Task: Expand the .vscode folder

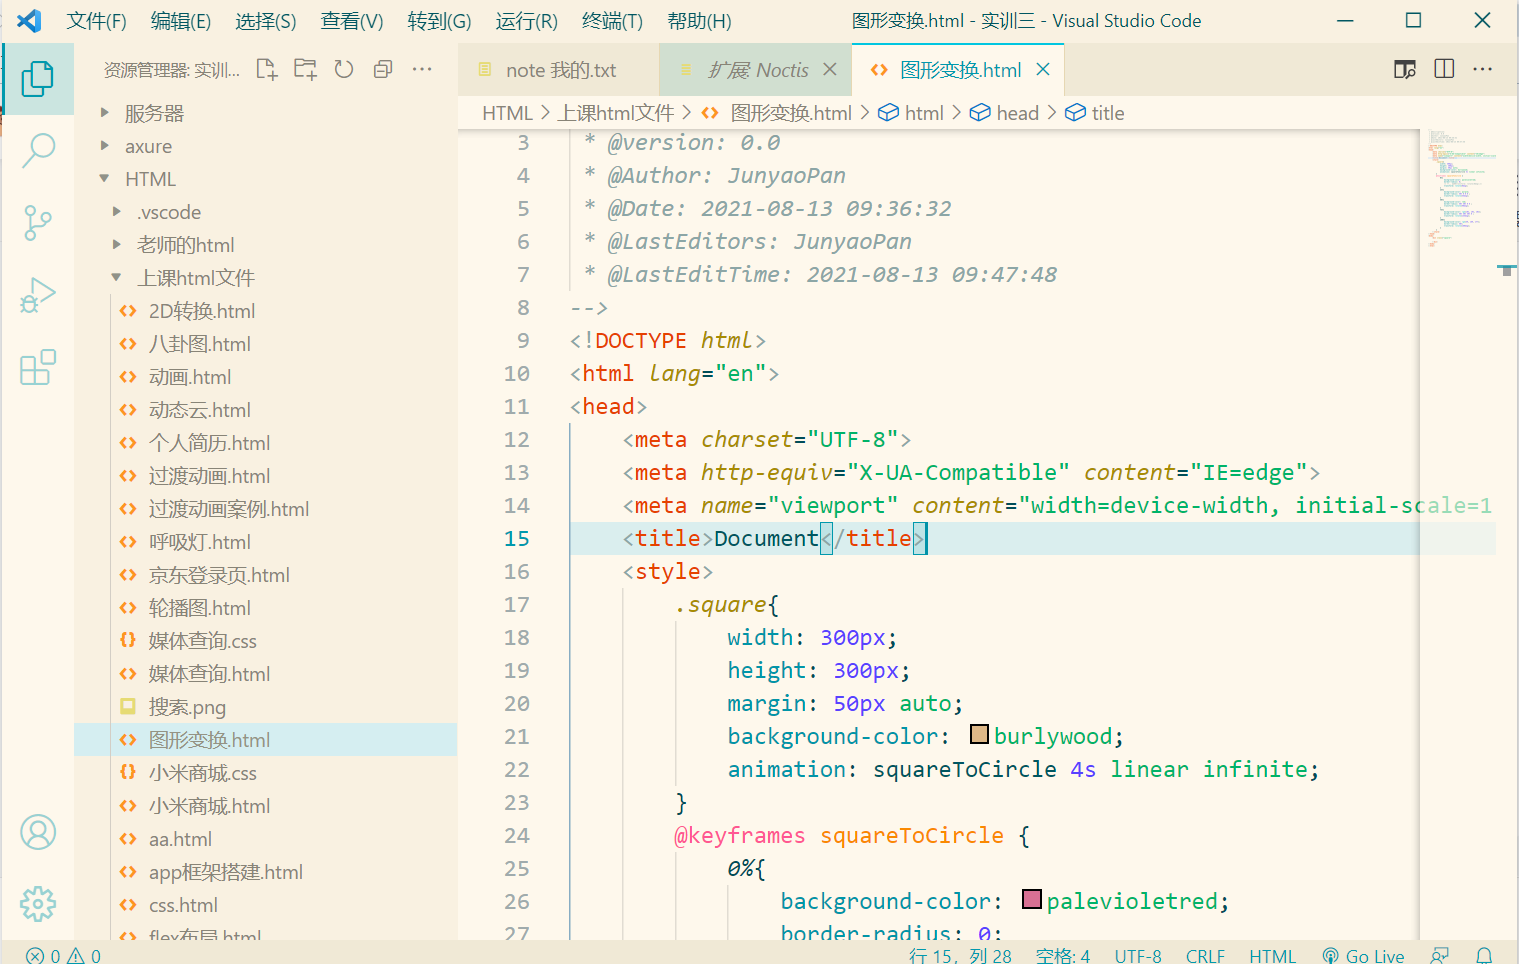Action: (169, 212)
